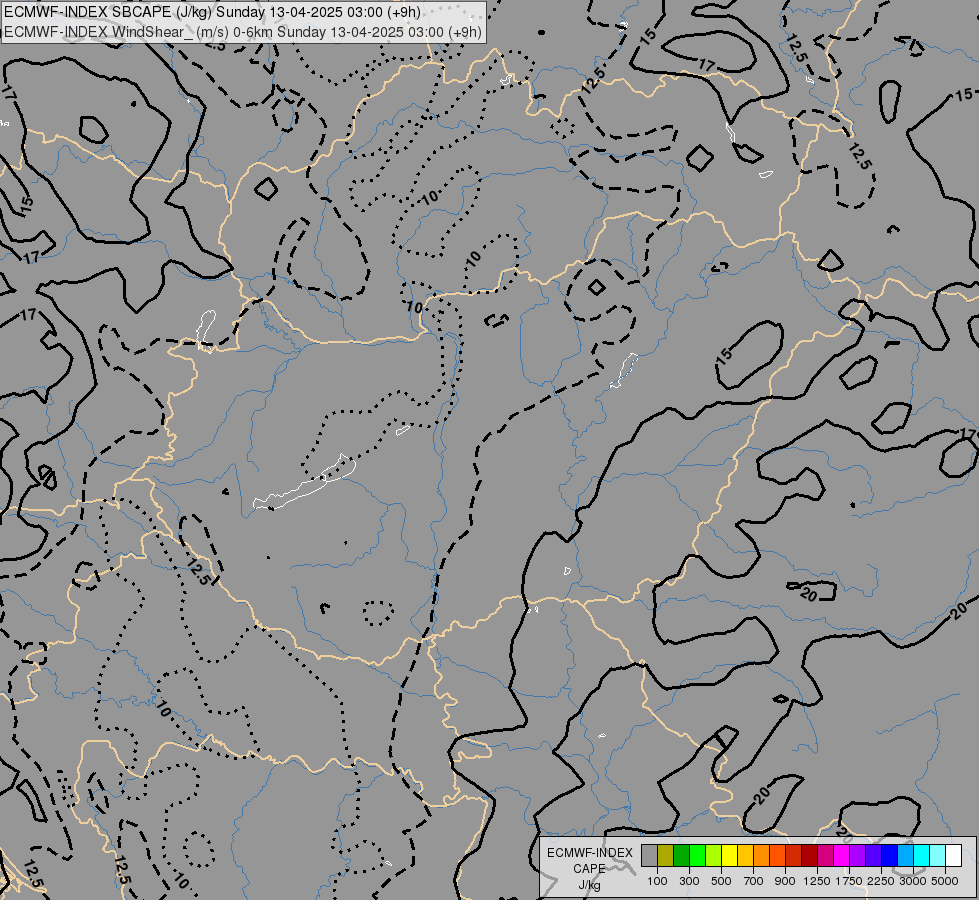Click the SBCAPE title line in the header

[212, 12]
